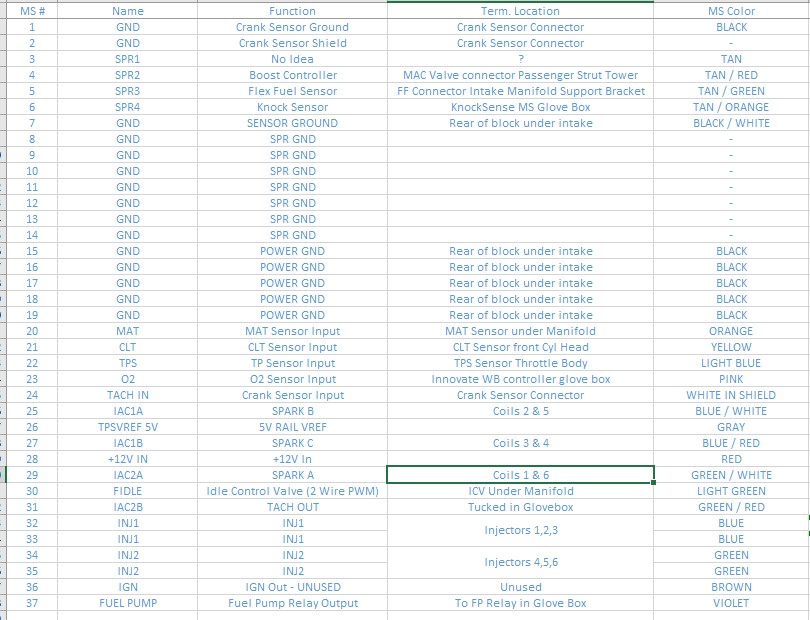Select the 'IGN Out - UNUSED' cell
The width and height of the screenshot is (810, 620).
[292, 587]
